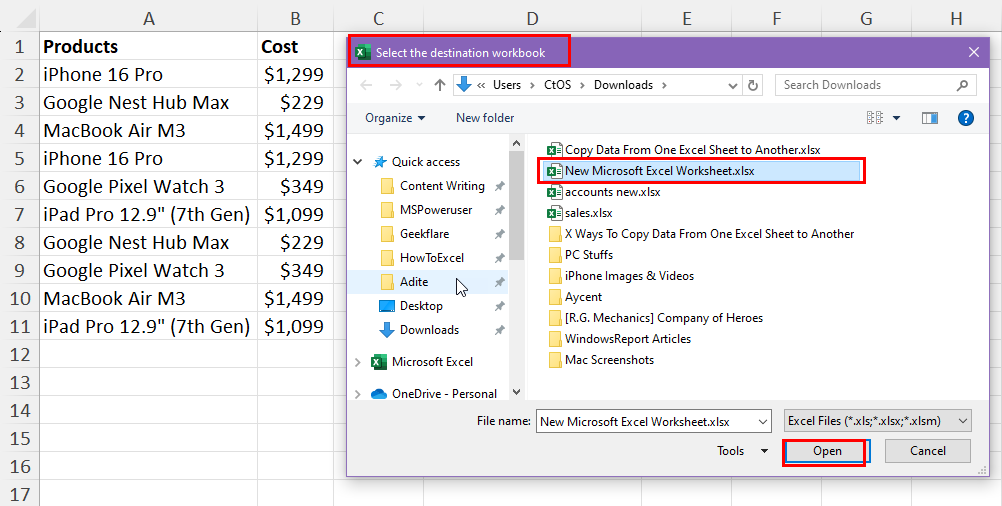Image resolution: width=1002 pixels, height=506 pixels.
Task: Collapse Quick access tree node
Action: 358,162
